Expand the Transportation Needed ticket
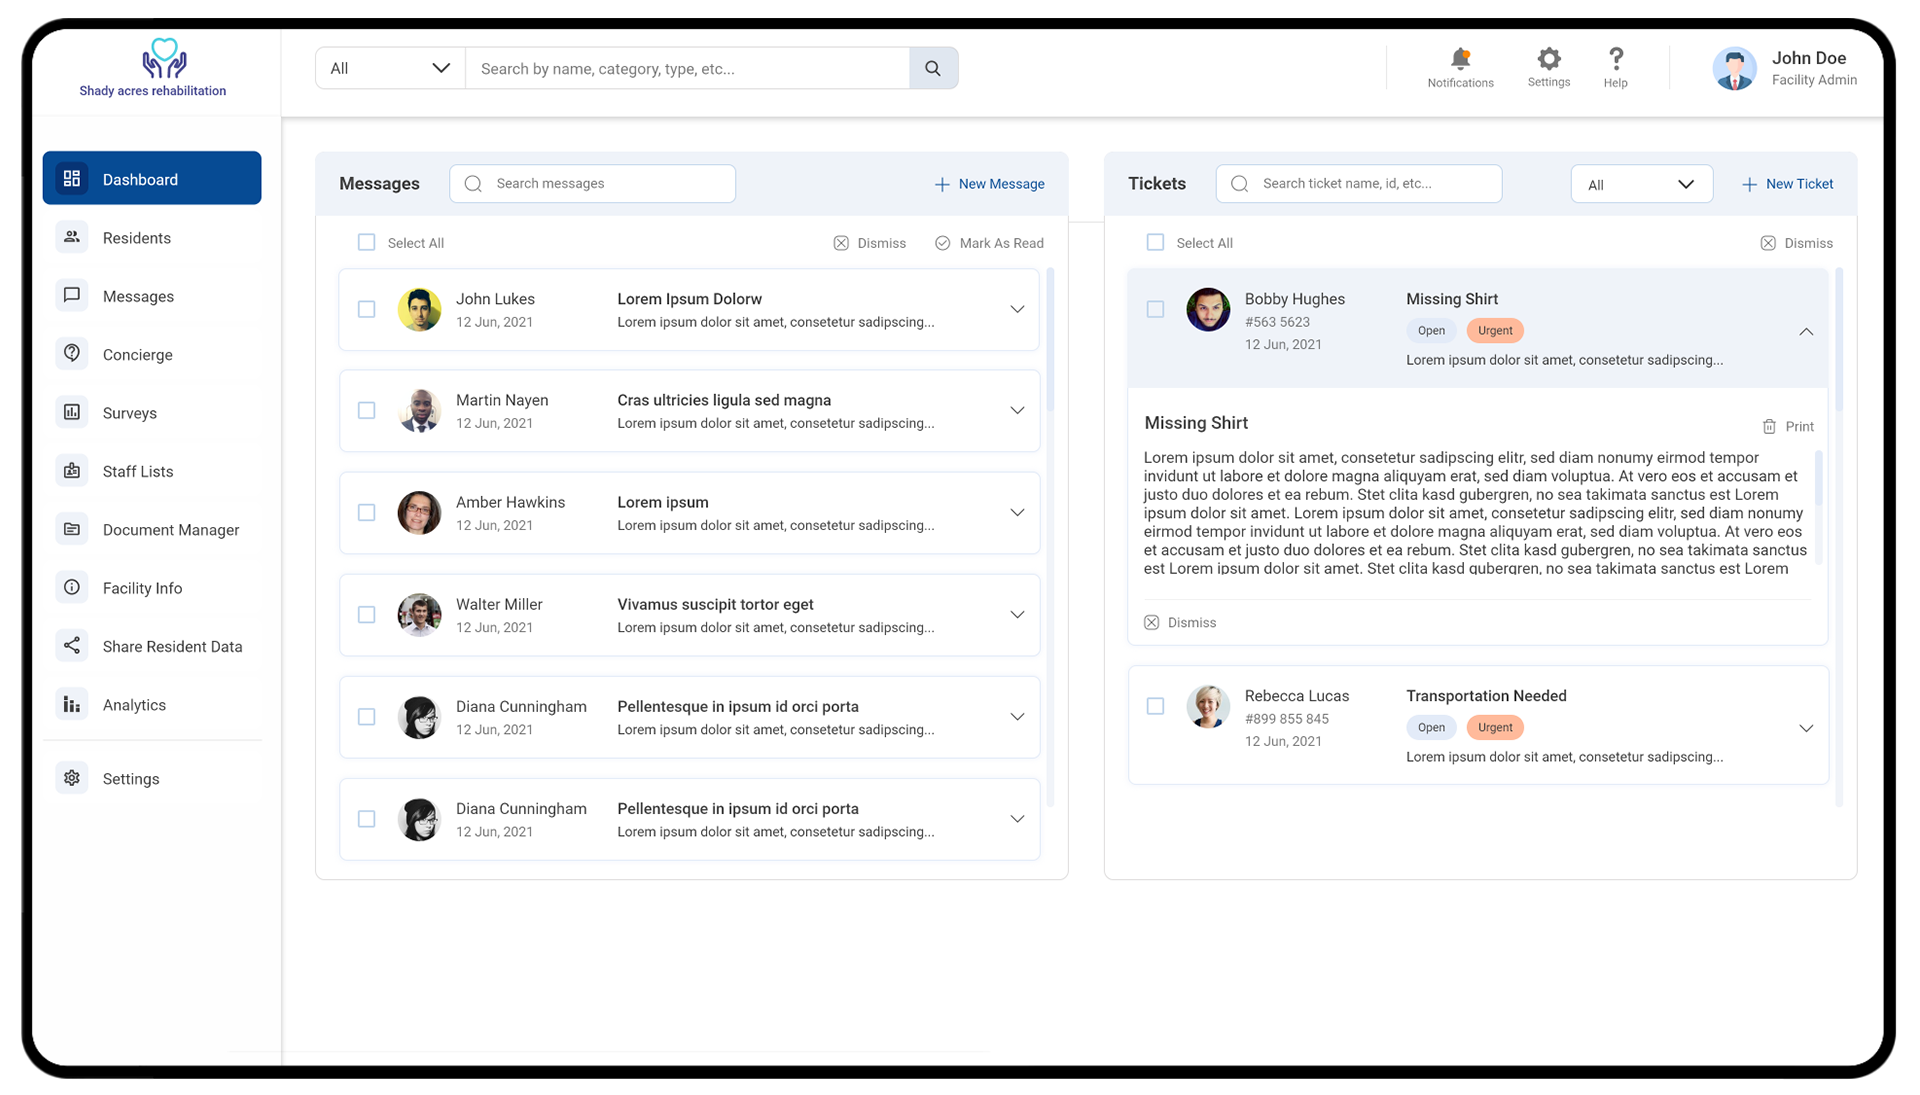This screenshot has height=1095, width=1920. point(1806,728)
